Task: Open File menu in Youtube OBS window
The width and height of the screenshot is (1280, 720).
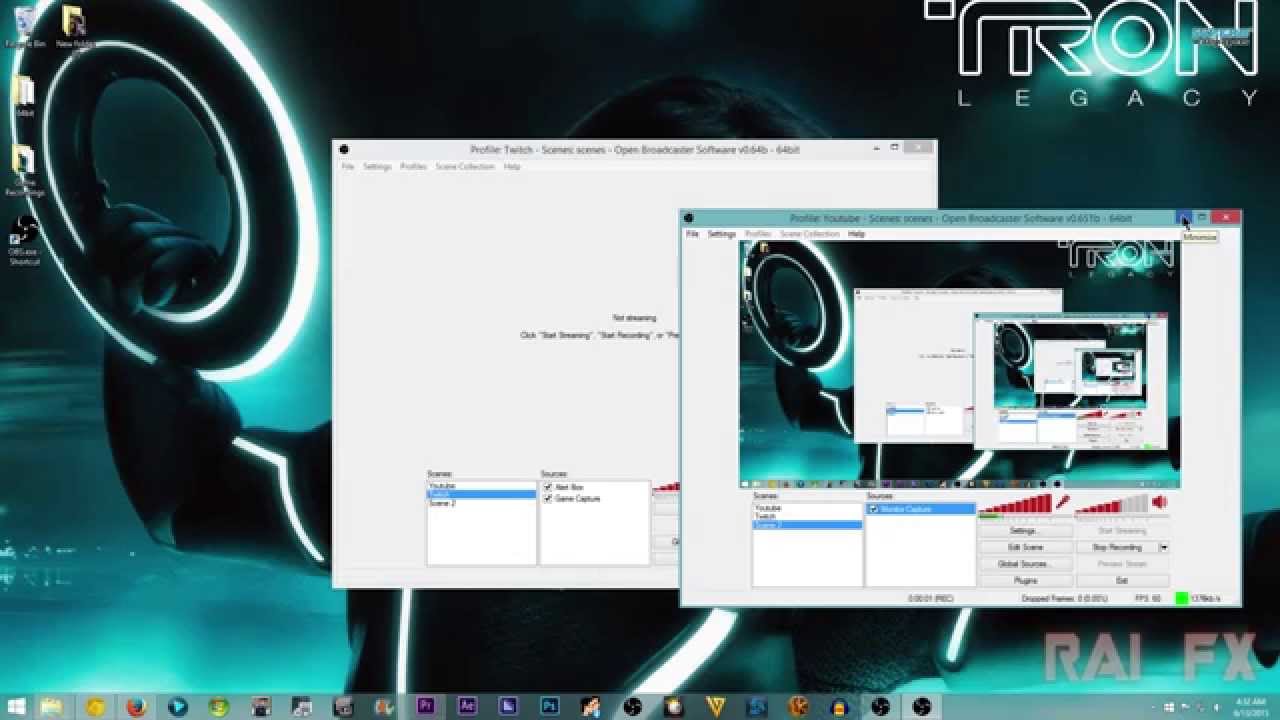Action: click(x=692, y=234)
